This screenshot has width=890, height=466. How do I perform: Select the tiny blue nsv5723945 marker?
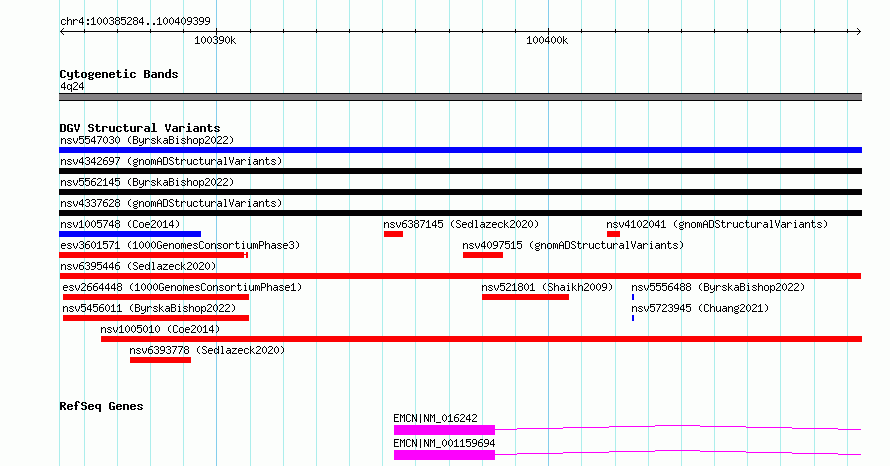coord(633,318)
